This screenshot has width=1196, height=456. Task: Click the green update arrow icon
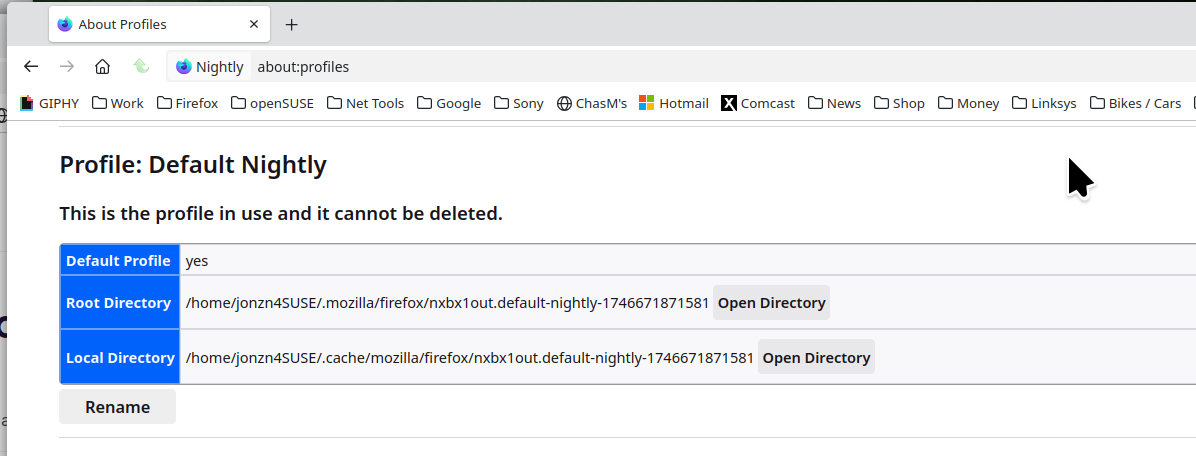tap(141, 67)
